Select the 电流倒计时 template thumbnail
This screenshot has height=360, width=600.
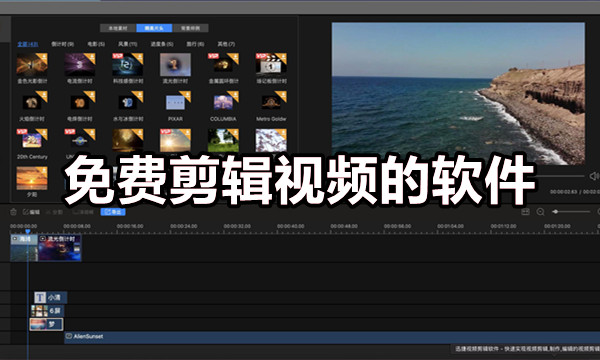80,64
